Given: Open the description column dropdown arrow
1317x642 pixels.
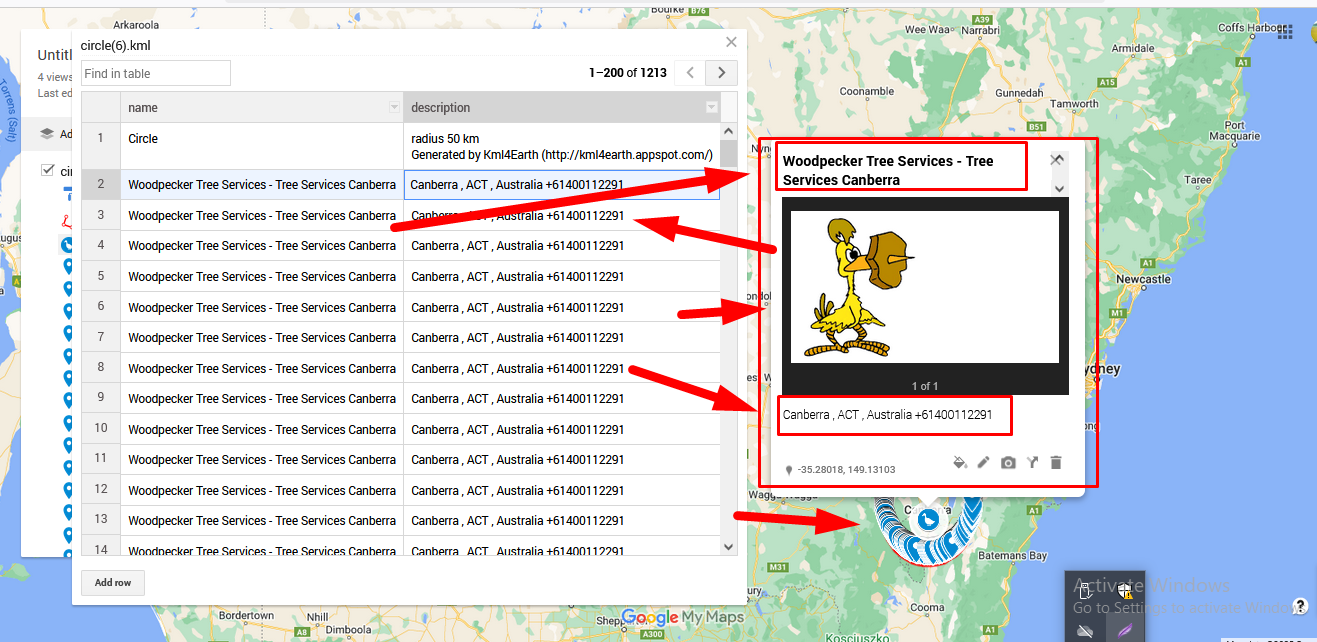Looking at the screenshot, I should (711, 108).
